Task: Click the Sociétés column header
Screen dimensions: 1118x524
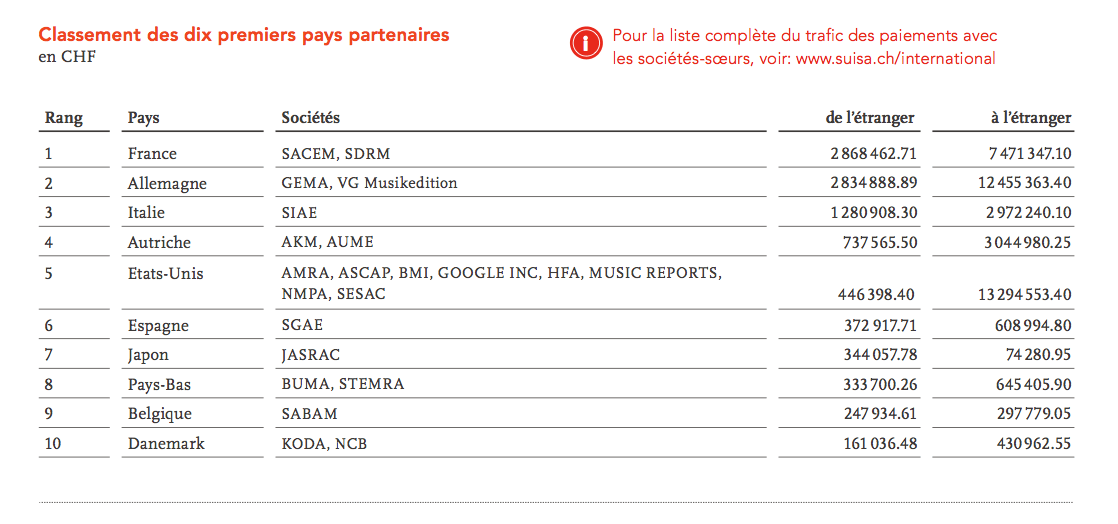Action: (310, 118)
